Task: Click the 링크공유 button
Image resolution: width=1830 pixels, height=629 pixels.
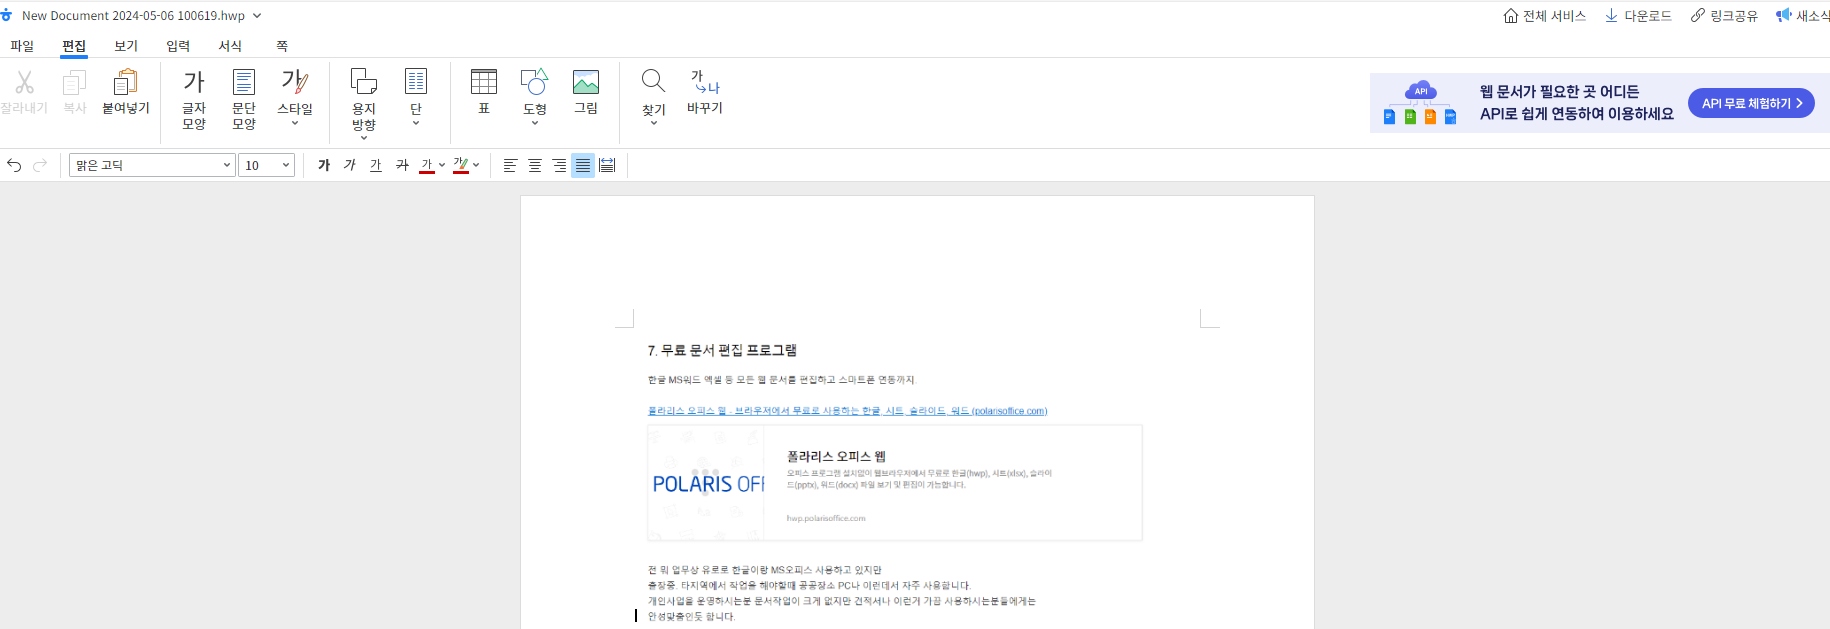Action: pyautogui.click(x=1724, y=16)
